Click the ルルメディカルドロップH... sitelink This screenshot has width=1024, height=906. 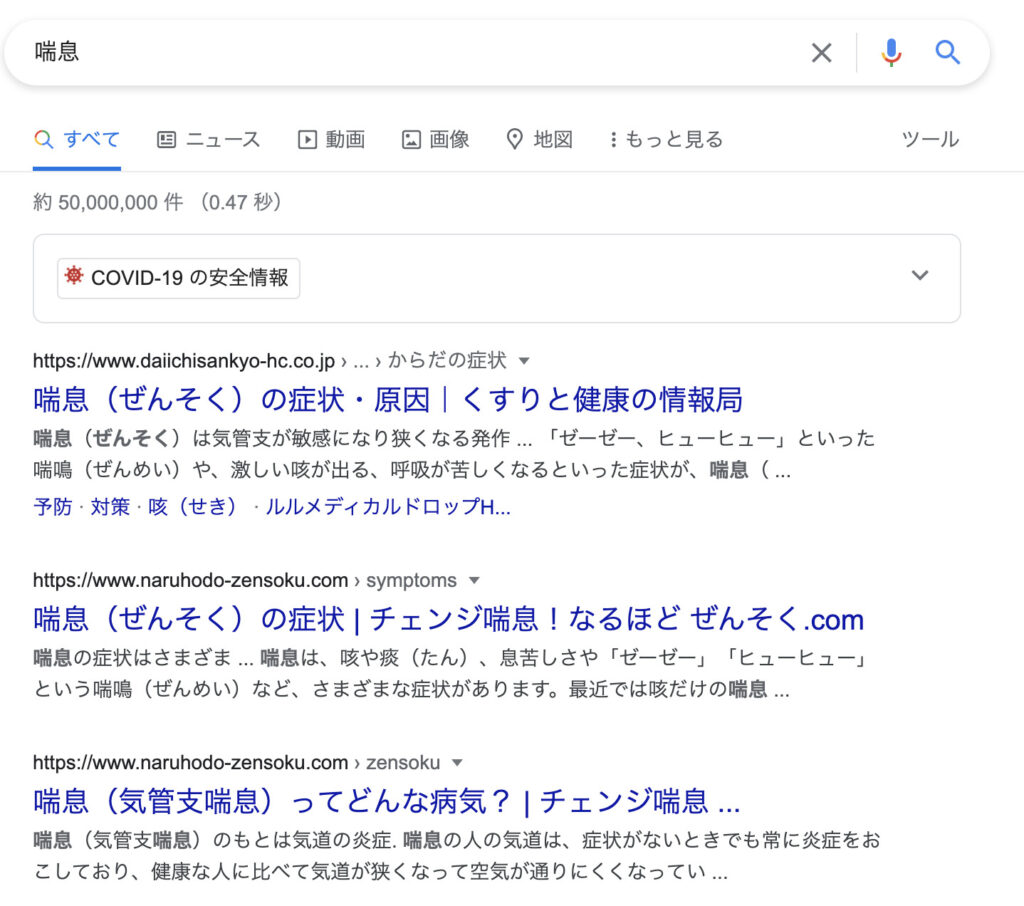pyautogui.click(x=388, y=506)
